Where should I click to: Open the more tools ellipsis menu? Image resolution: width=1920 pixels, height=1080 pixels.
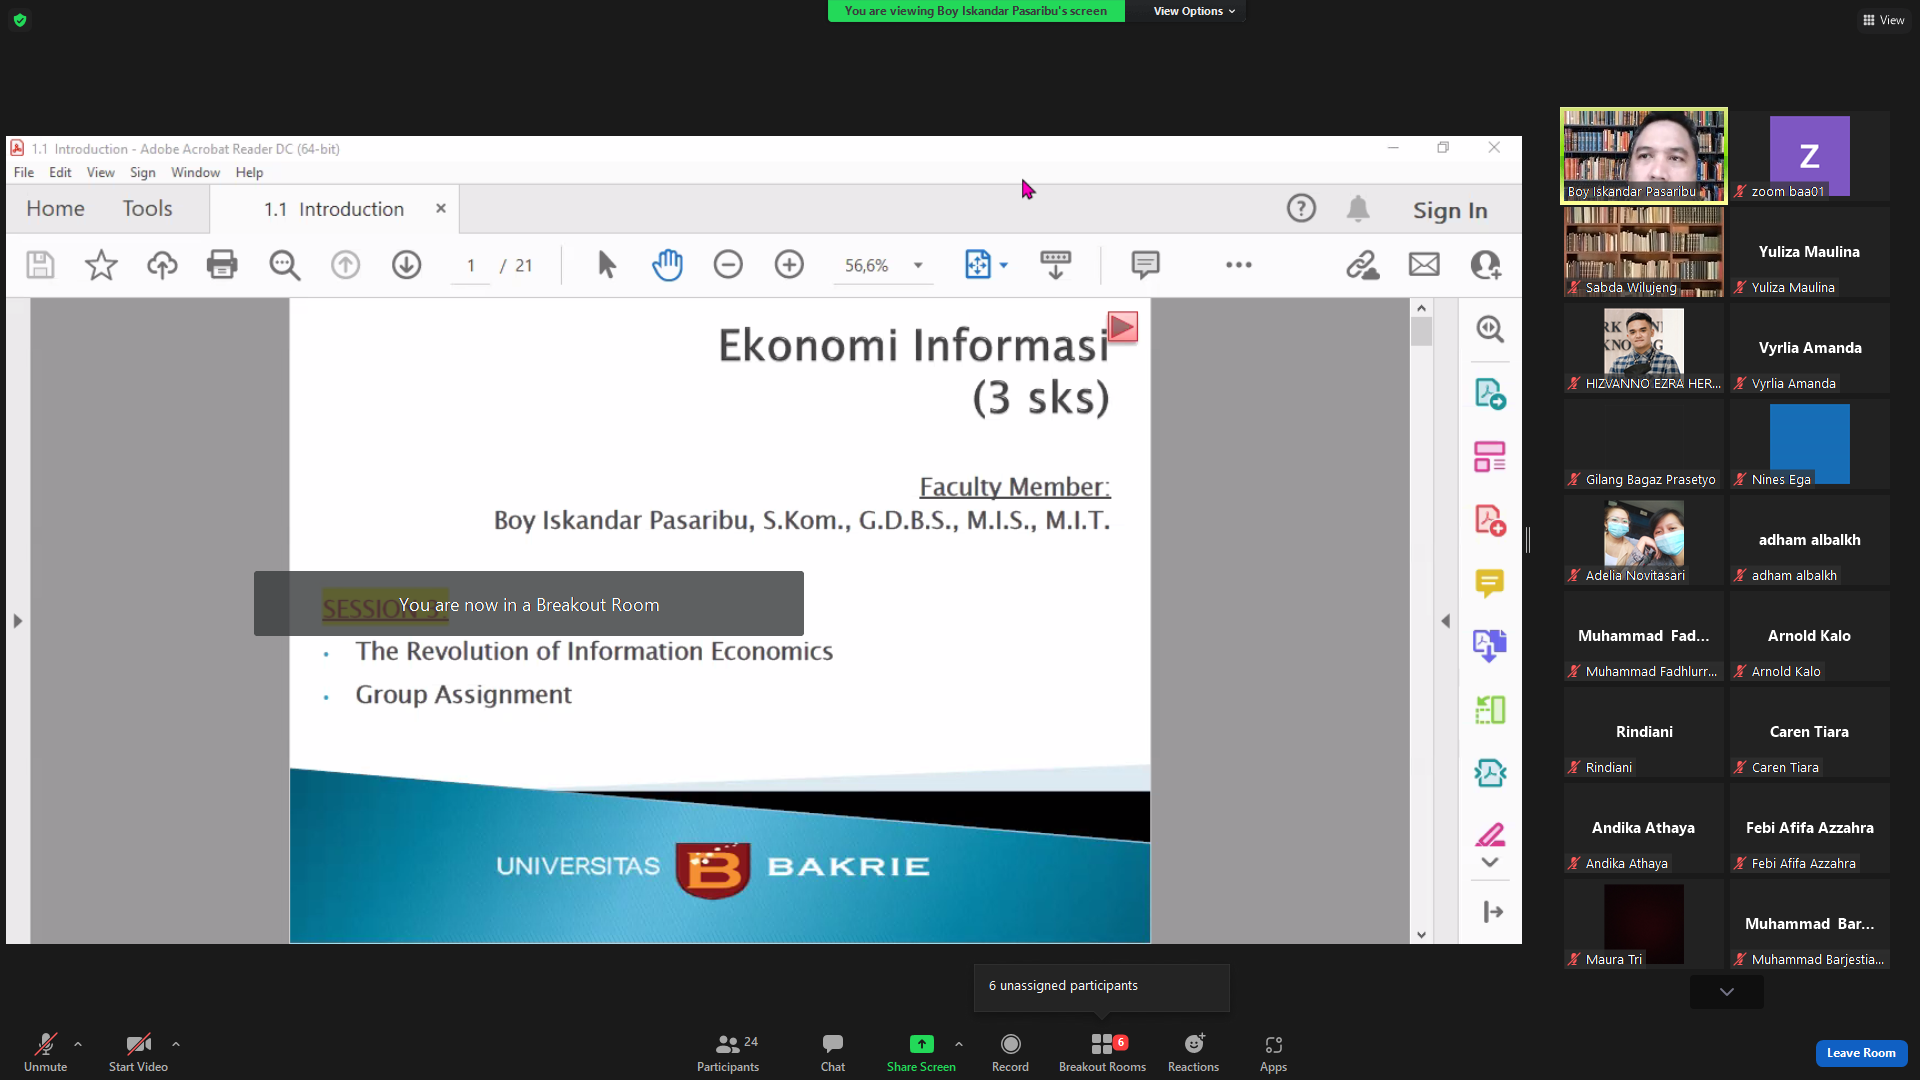[x=1238, y=265]
